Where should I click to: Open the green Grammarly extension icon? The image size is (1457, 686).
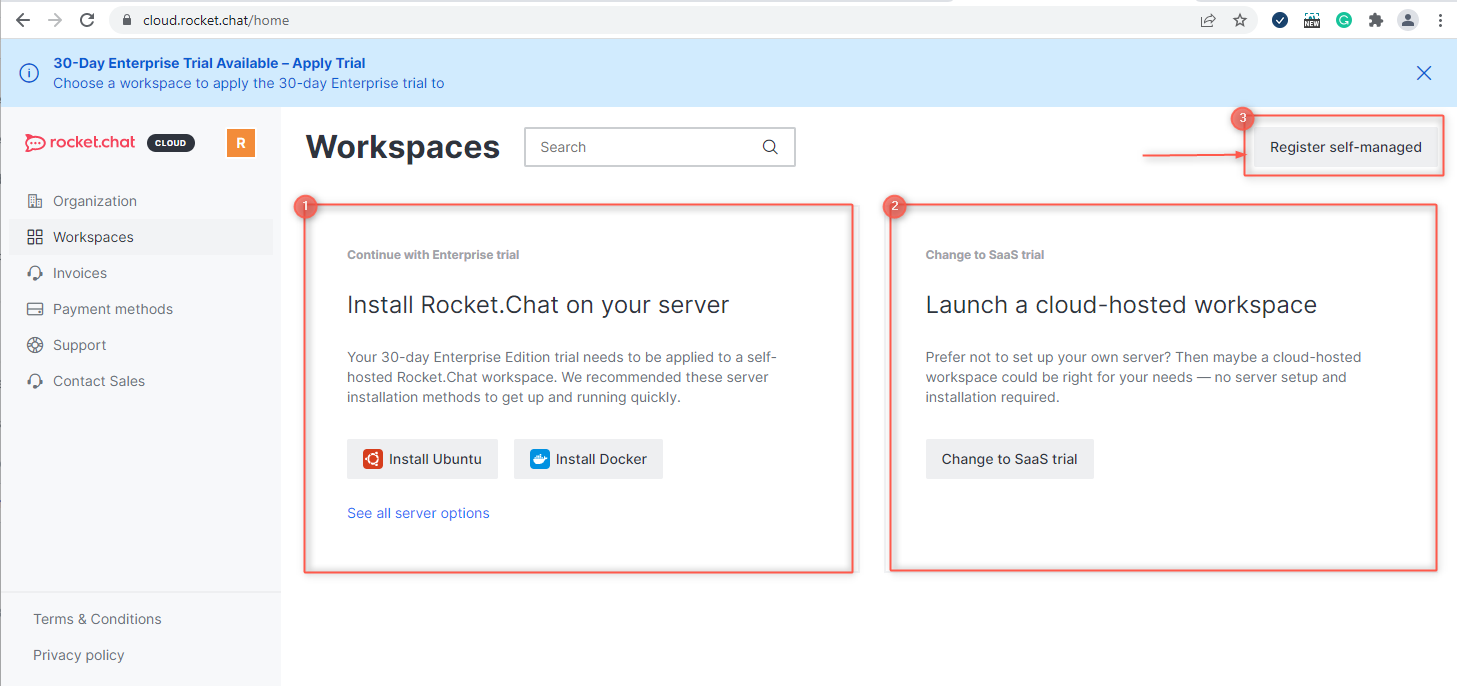click(1344, 20)
